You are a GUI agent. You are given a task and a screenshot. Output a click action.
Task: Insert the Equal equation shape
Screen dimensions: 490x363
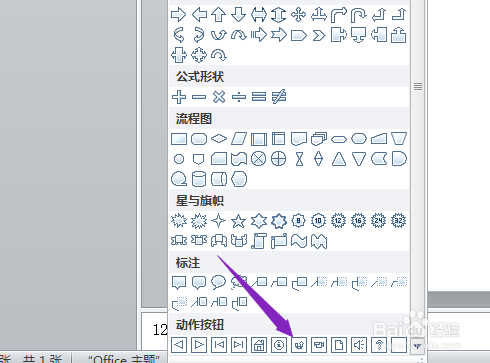259,97
